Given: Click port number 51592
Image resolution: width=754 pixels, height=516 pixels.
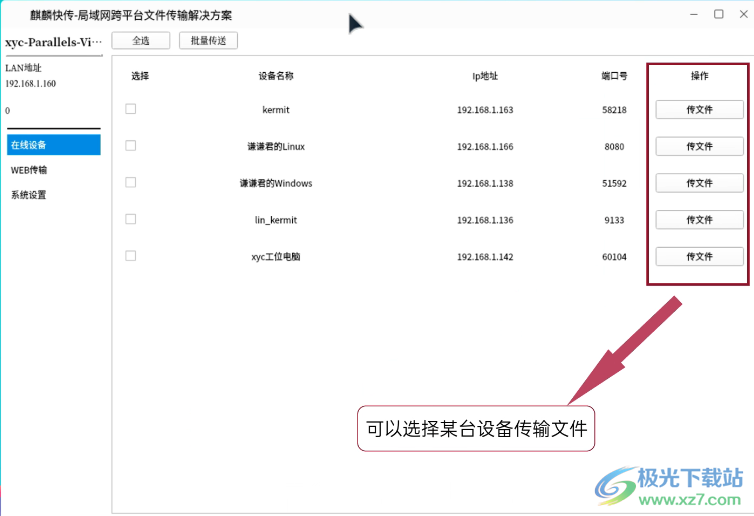Looking at the screenshot, I should tap(614, 183).
